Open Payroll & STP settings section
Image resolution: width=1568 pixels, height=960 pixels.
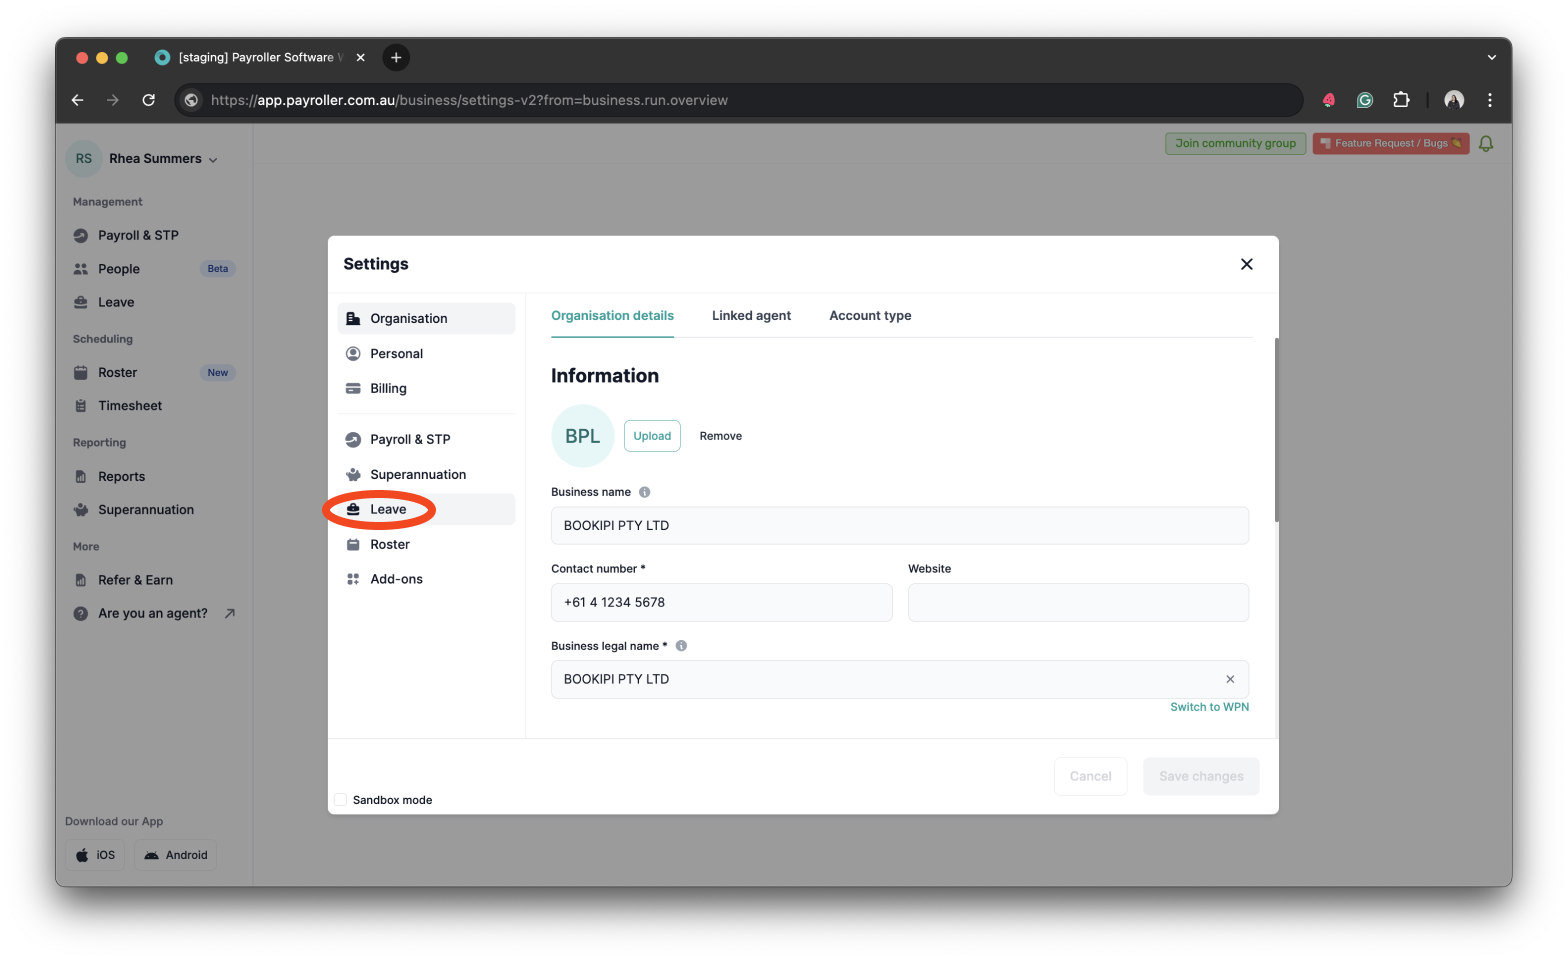point(426,439)
